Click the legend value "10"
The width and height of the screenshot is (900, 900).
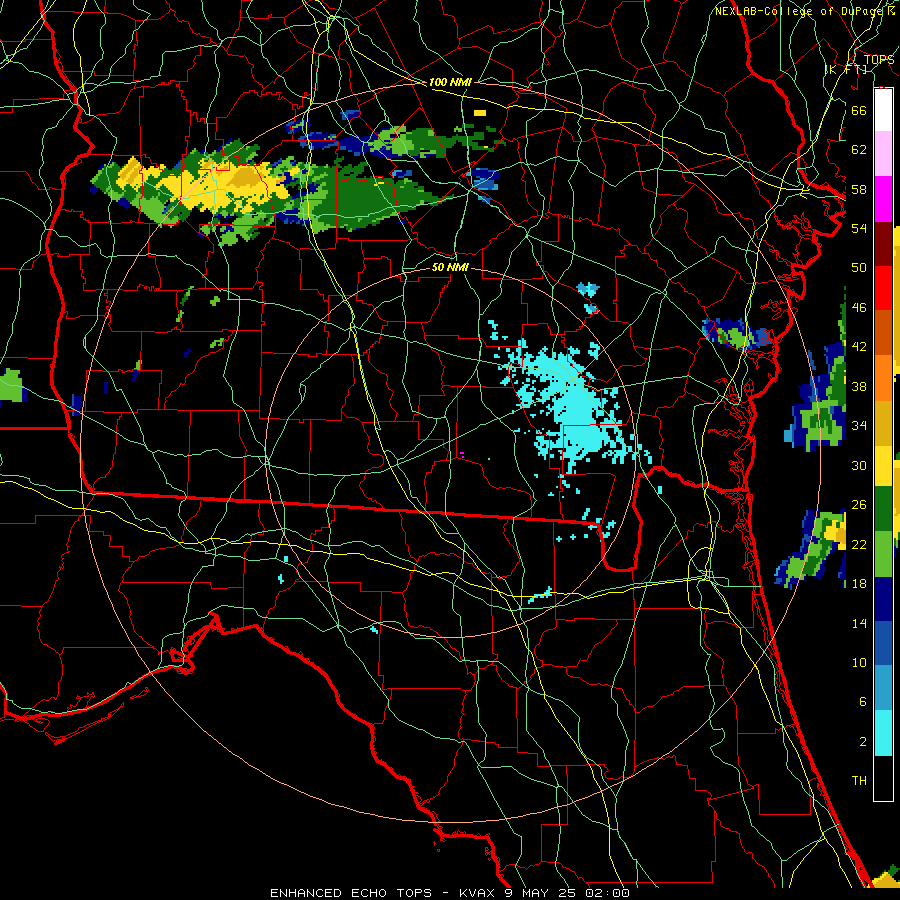point(859,662)
